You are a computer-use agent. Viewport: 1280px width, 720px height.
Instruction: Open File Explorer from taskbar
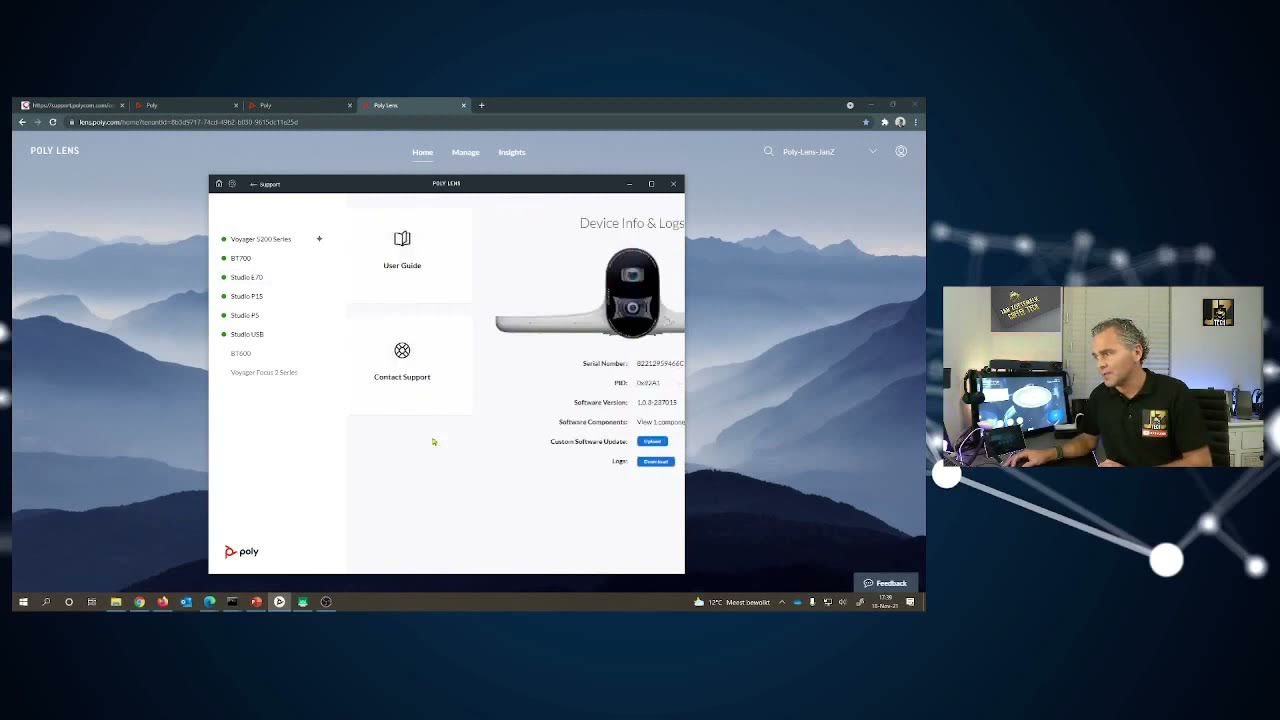coord(116,602)
